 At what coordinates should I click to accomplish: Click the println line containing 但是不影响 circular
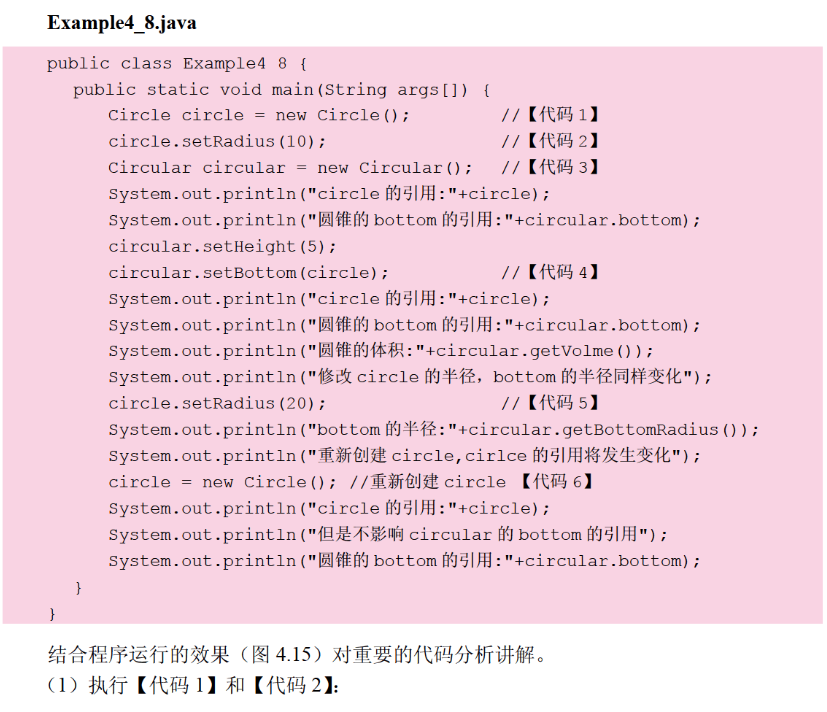pyautogui.click(x=388, y=534)
